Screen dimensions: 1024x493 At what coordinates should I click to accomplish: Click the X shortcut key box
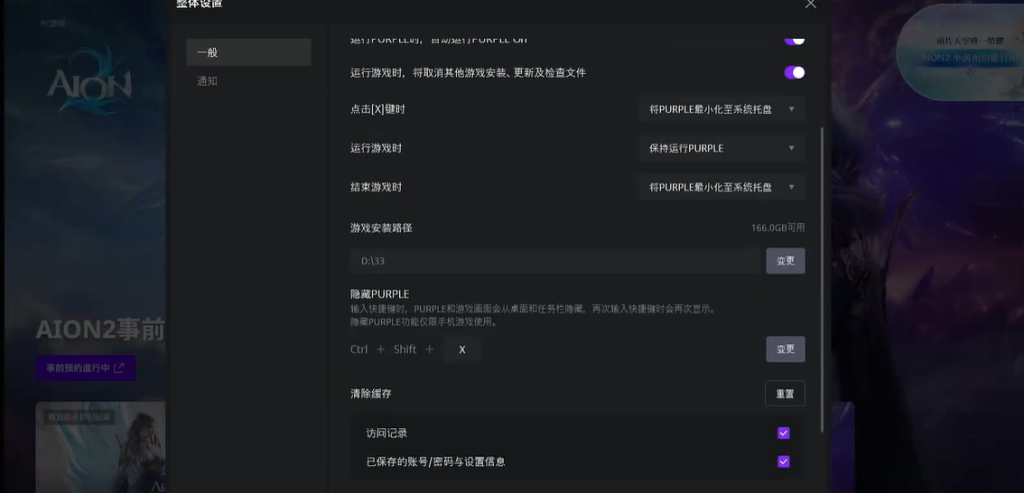click(461, 349)
